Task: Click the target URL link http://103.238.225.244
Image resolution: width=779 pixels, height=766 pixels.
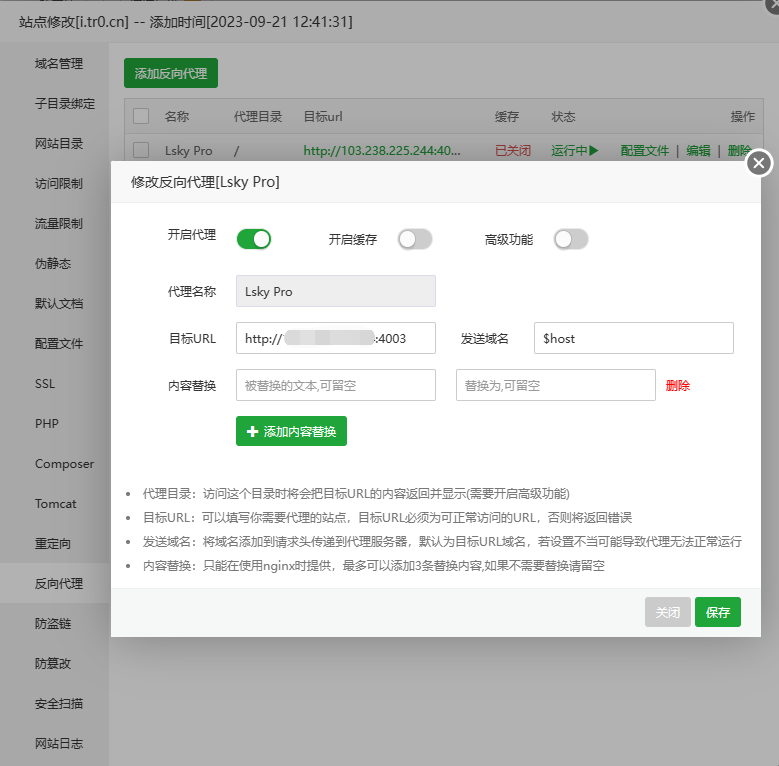Action: [x=382, y=151]
